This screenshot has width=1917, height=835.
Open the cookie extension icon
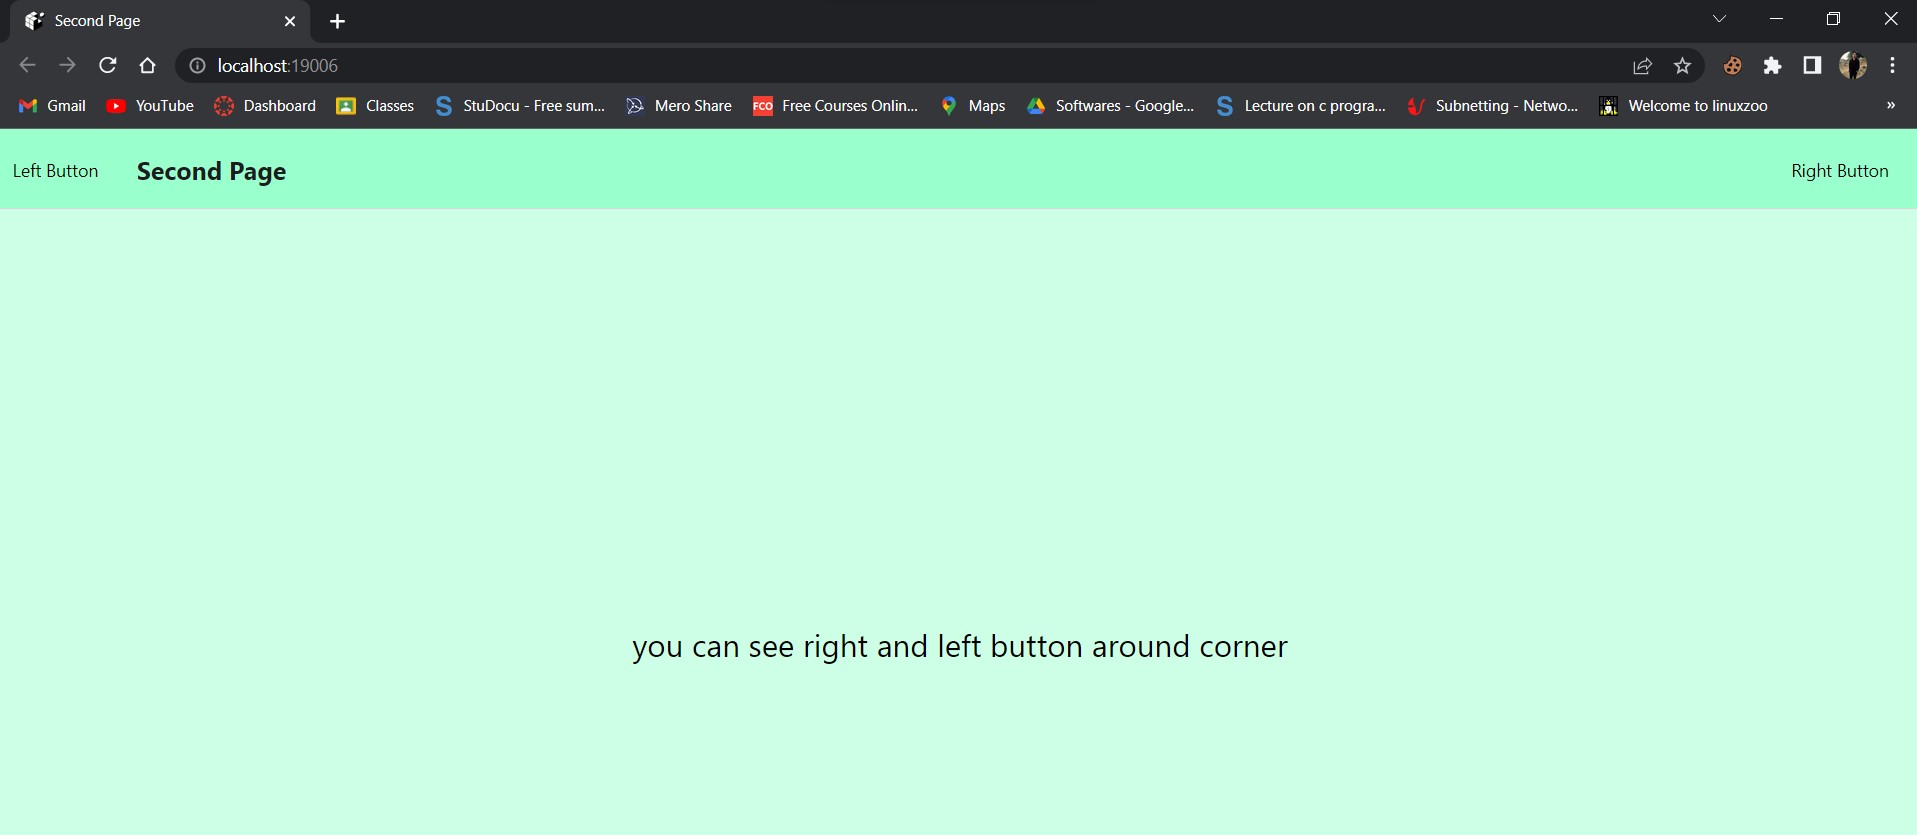[x=1732, y=66]
